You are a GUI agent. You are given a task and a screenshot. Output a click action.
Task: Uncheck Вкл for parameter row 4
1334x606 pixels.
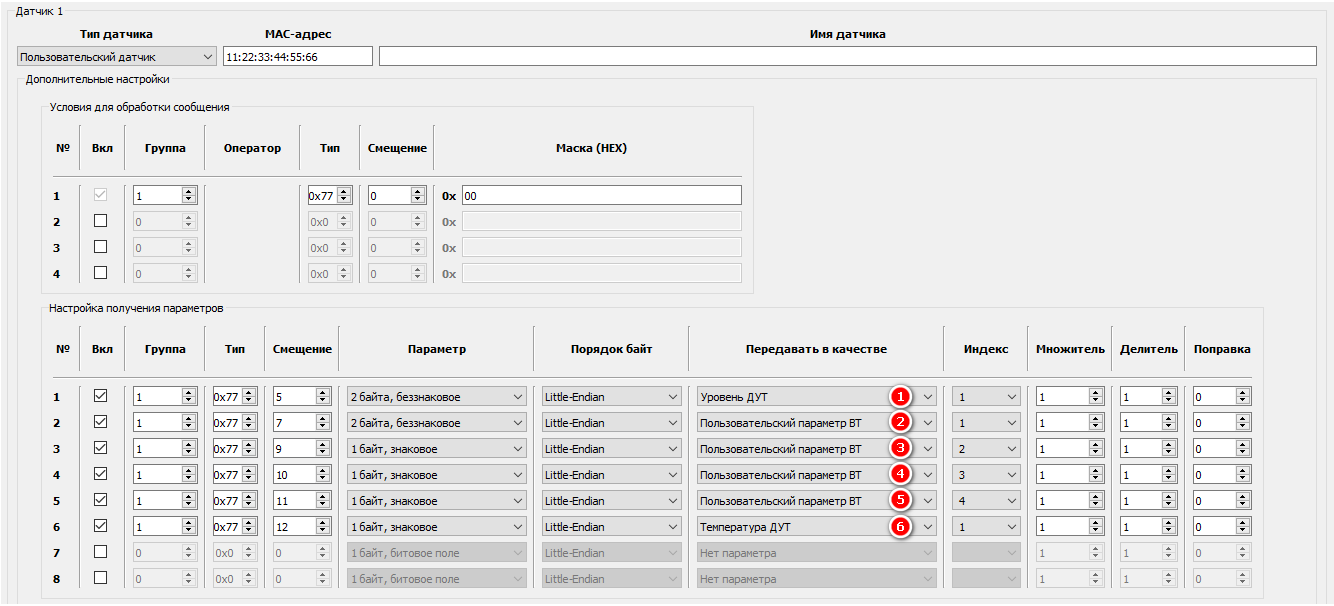point(100,474)
